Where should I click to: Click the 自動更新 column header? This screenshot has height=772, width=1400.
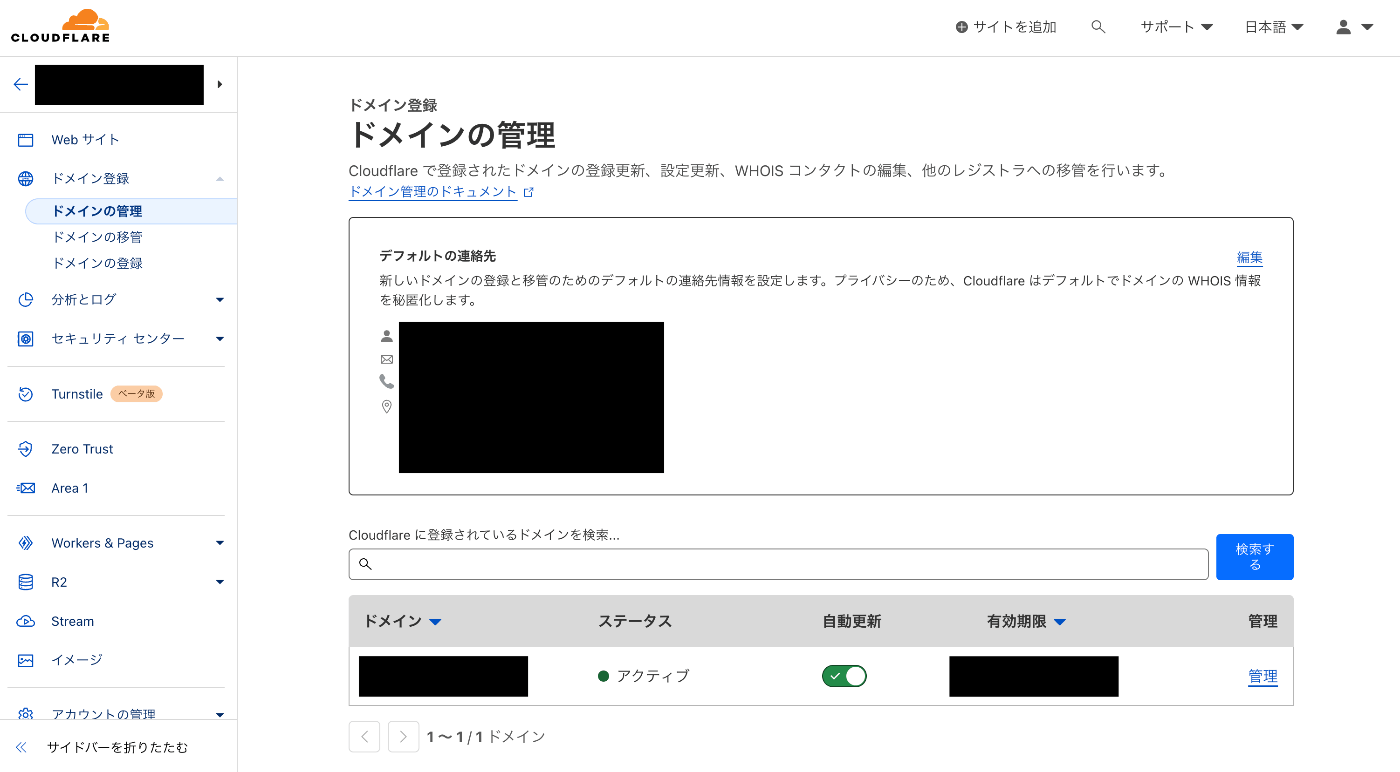click(852, 621)
